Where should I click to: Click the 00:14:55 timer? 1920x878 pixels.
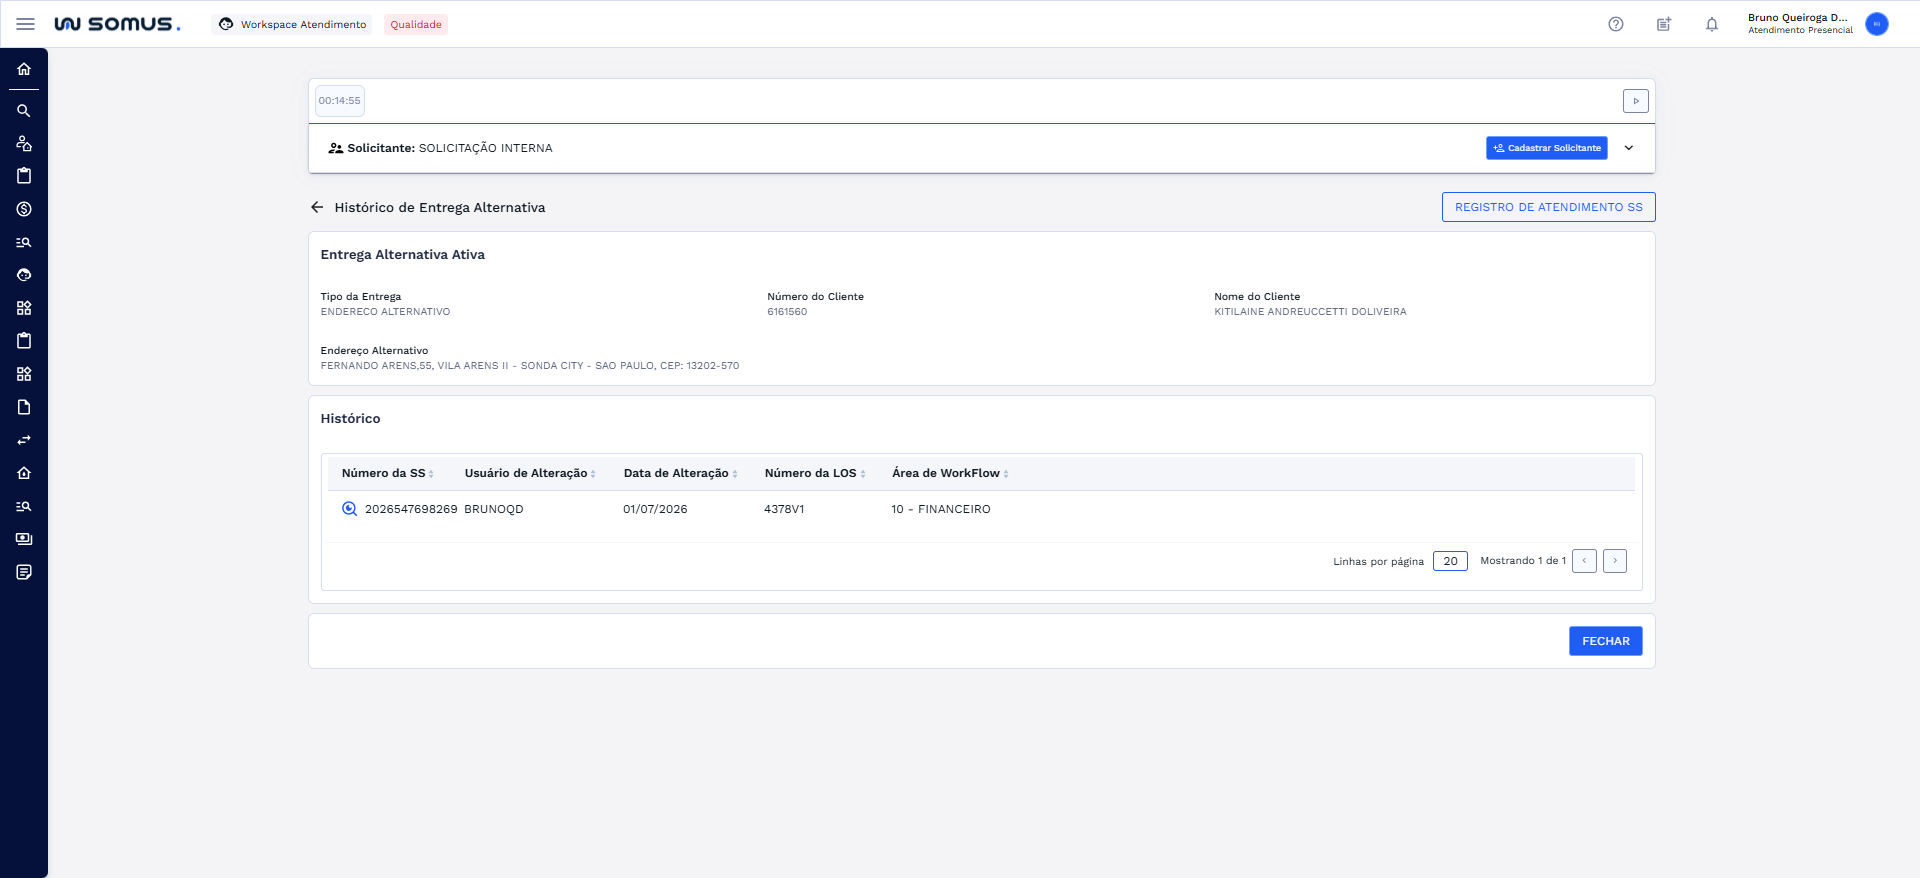pos(340,101)
